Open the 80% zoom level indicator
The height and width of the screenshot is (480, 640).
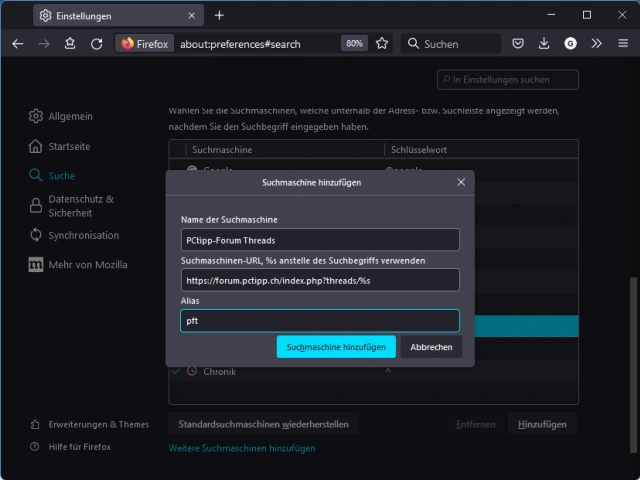[x=354, y=44]
